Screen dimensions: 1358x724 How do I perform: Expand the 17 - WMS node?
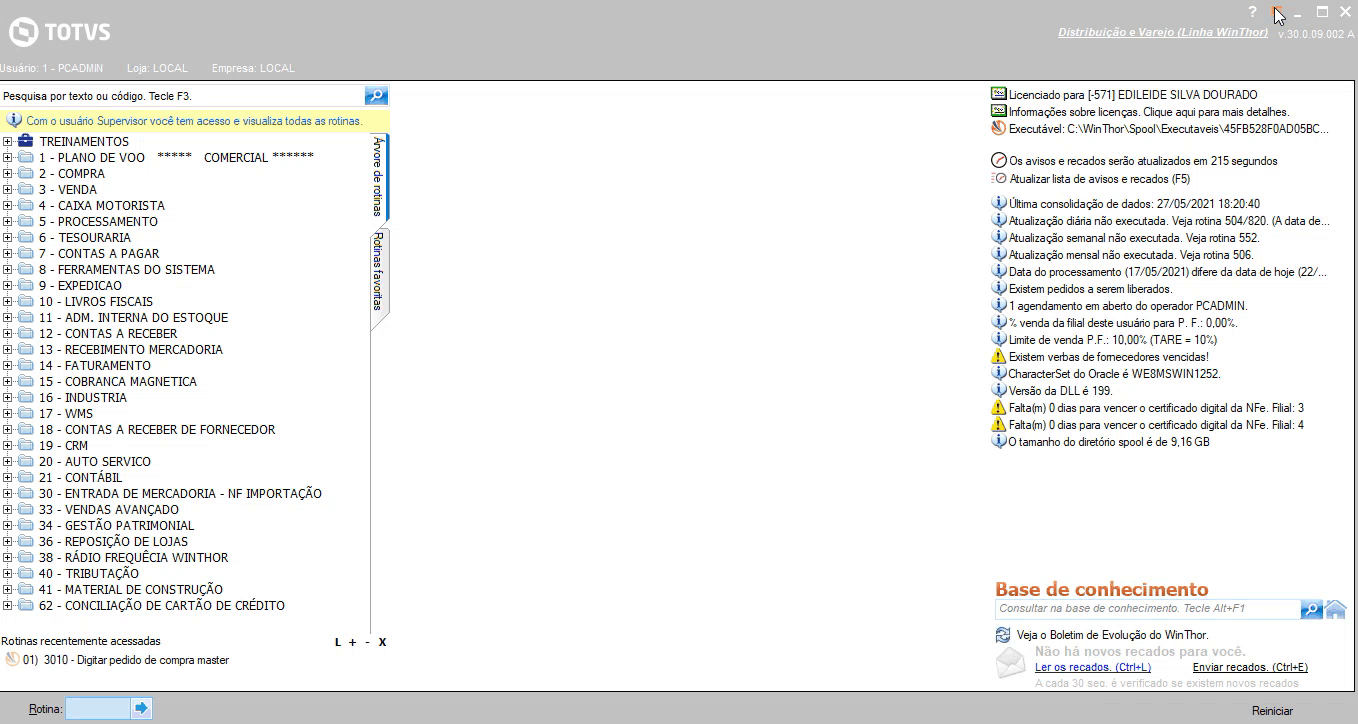coord(8,413)
